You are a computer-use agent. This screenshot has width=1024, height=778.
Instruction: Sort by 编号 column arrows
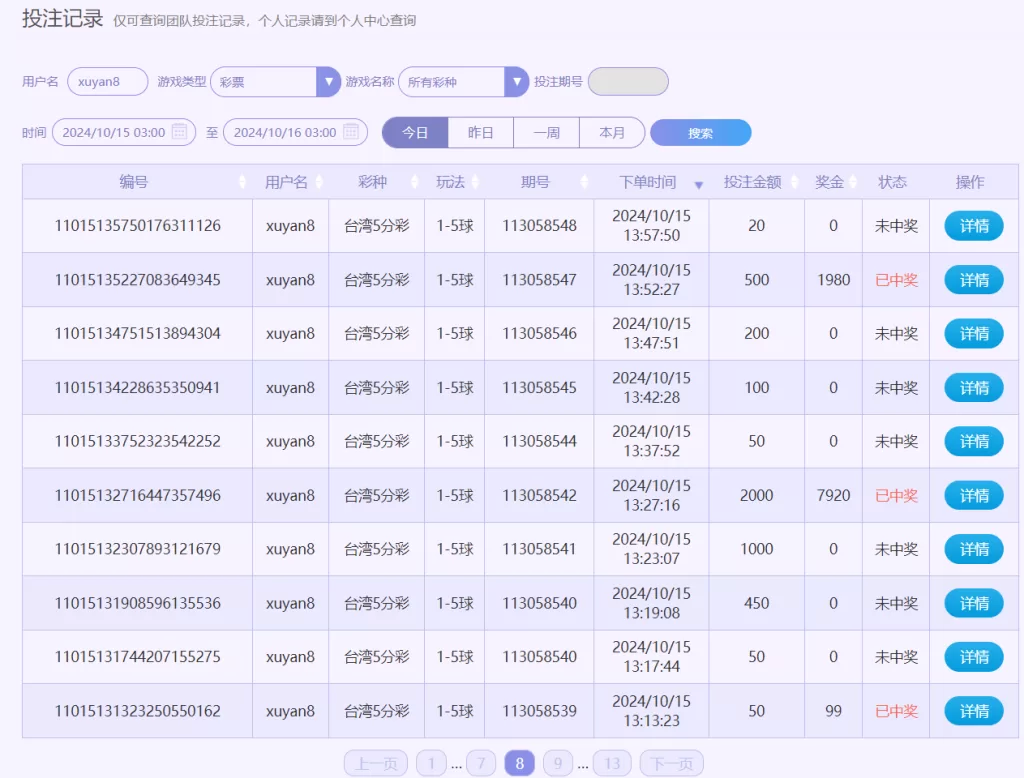coord(242,182)
